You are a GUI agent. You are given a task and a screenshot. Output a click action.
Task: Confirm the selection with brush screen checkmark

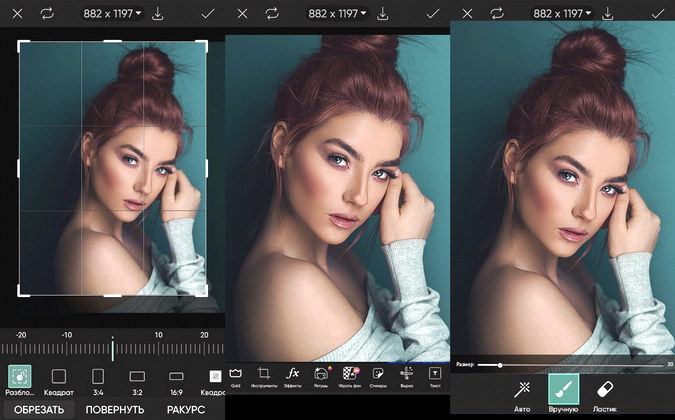657,14
